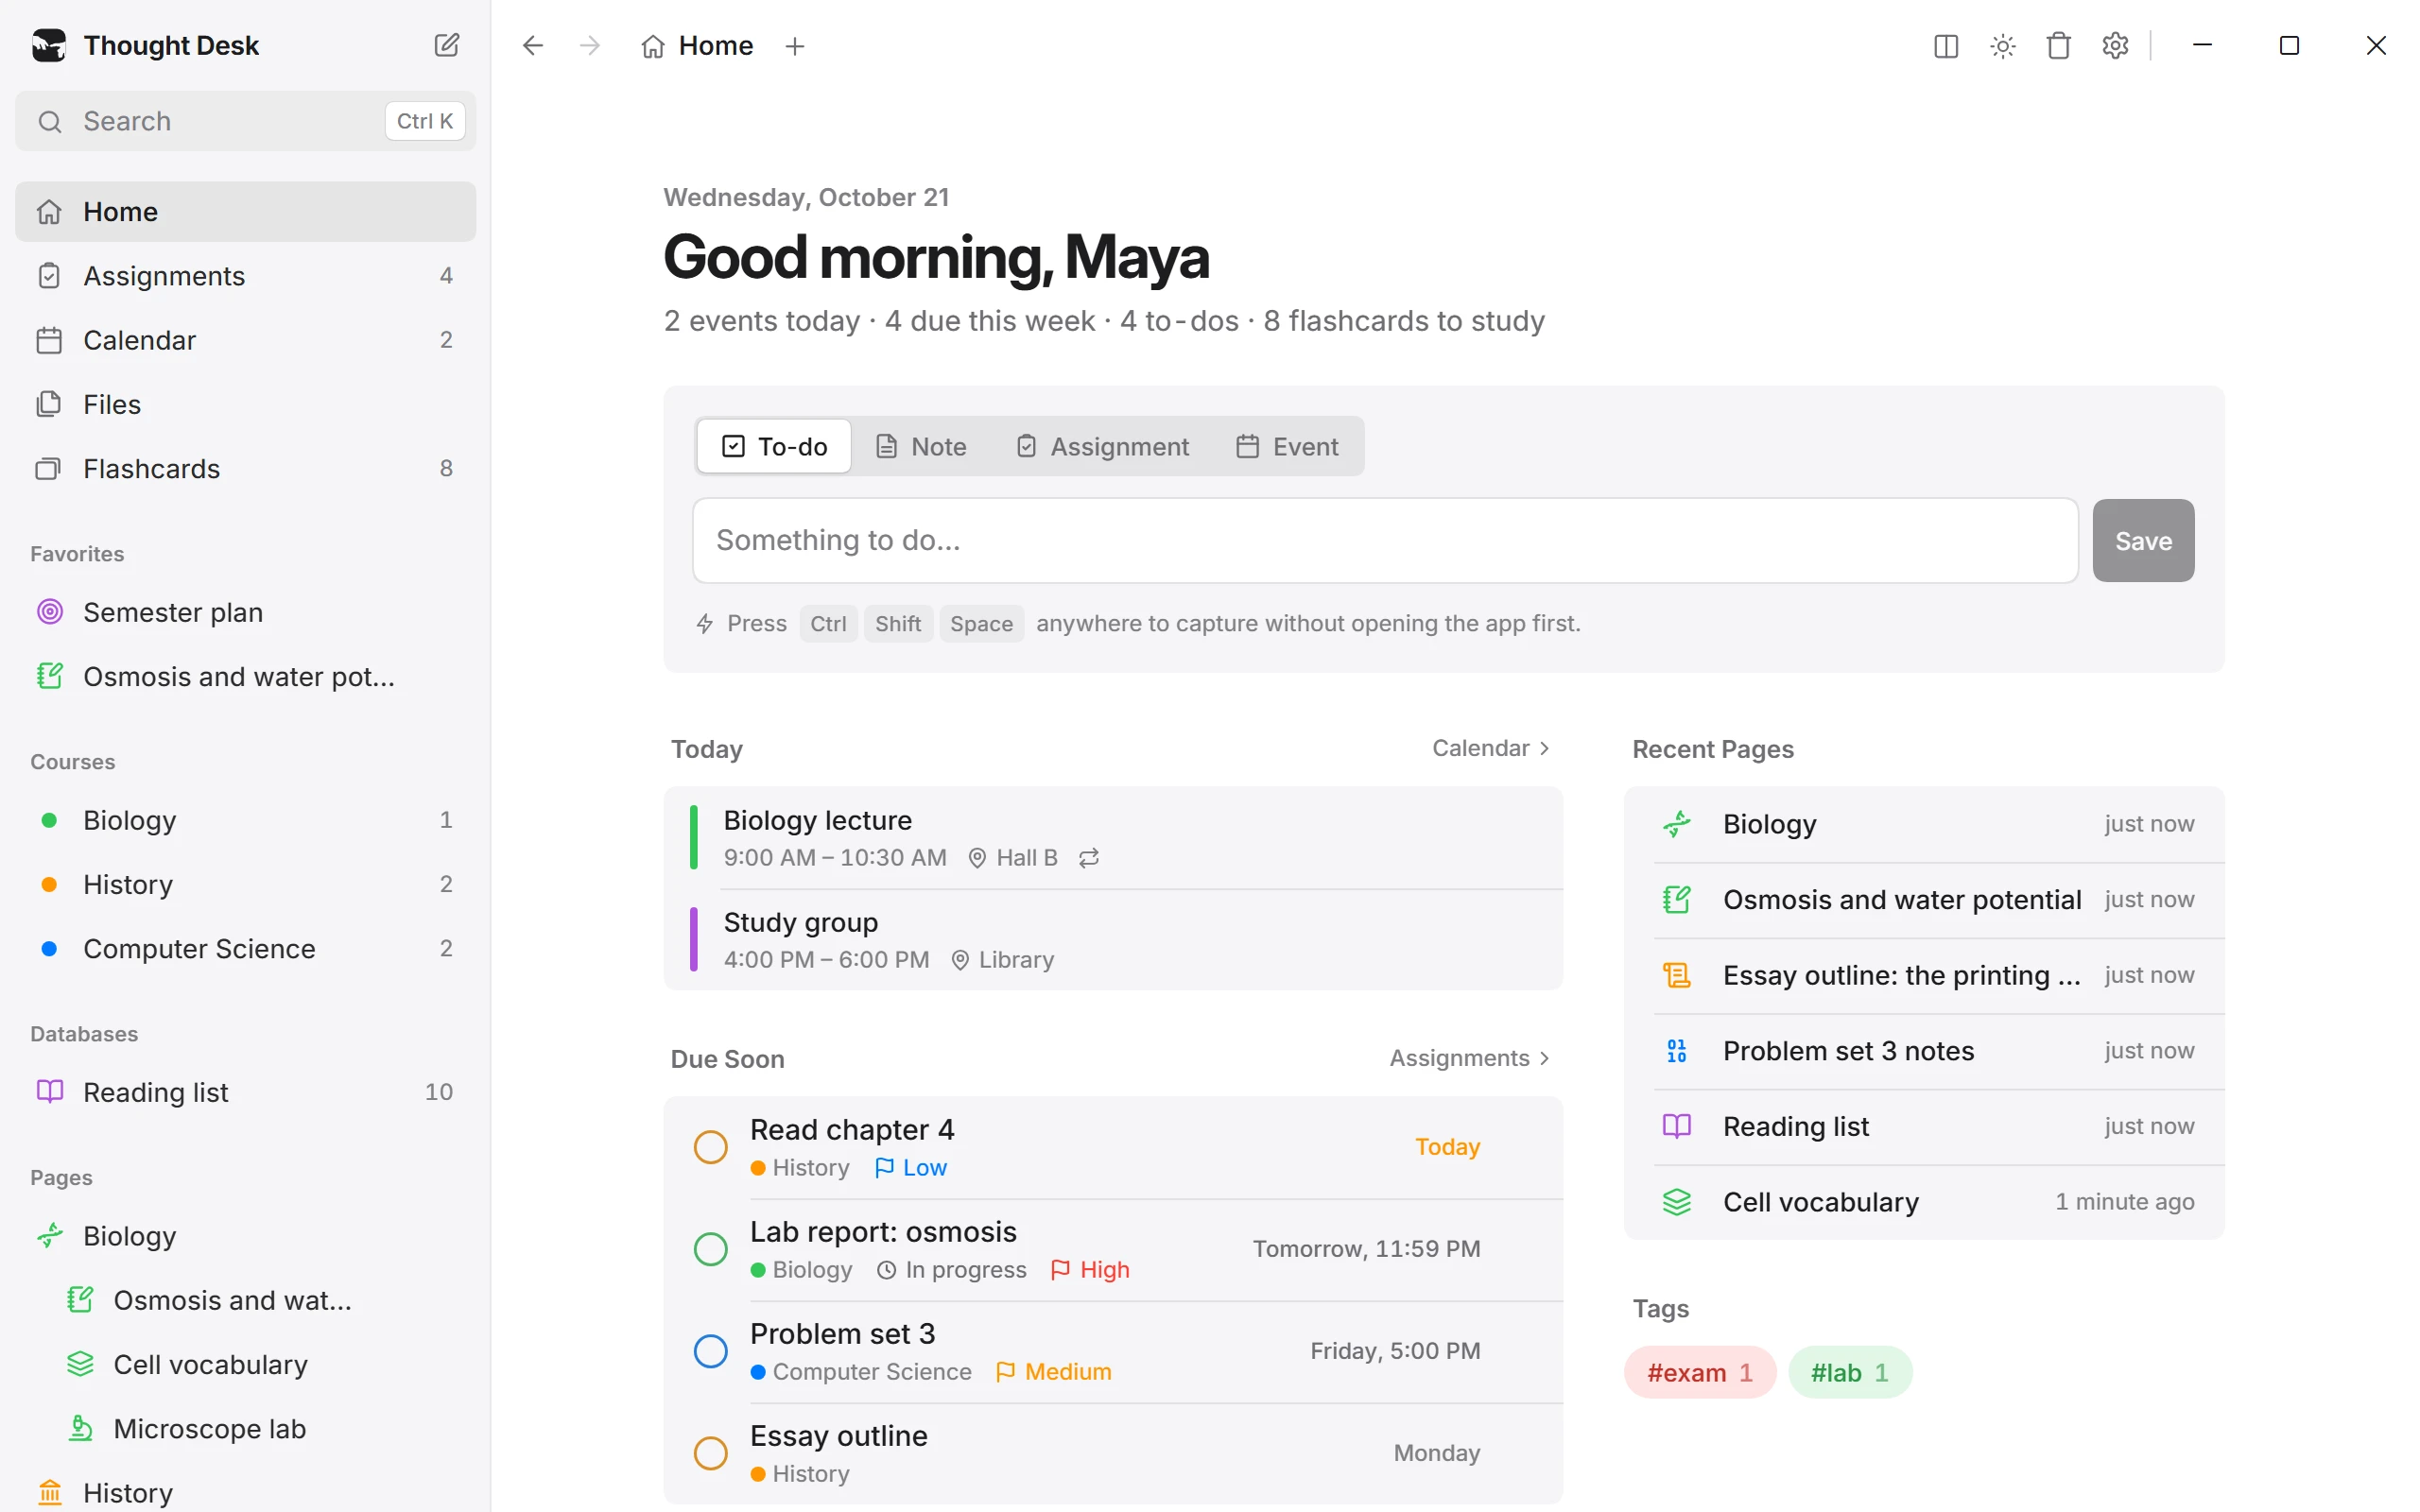Go back with the left arrow
2420x1512 pixels.
coord(533,45)
